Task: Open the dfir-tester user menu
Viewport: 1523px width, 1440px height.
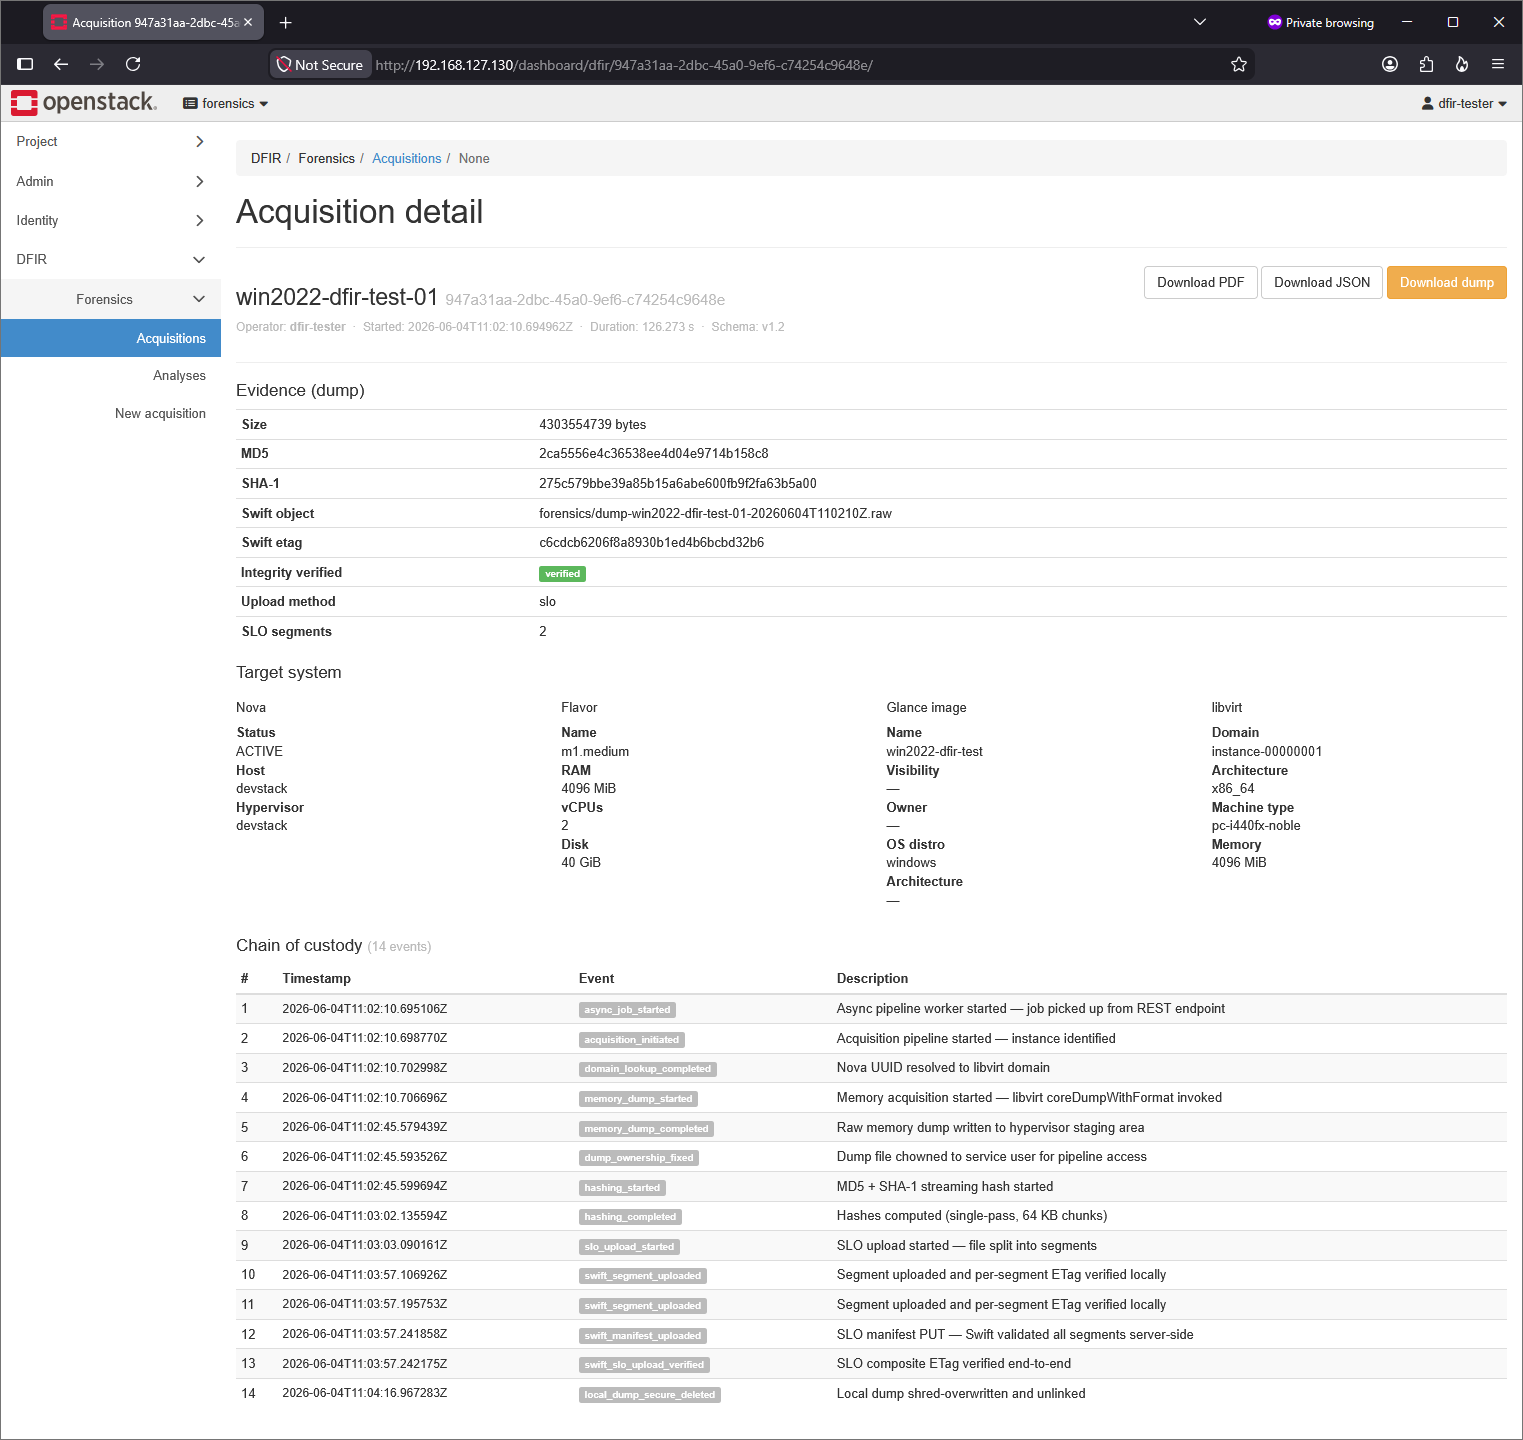Action: [x=1464, y=103]
